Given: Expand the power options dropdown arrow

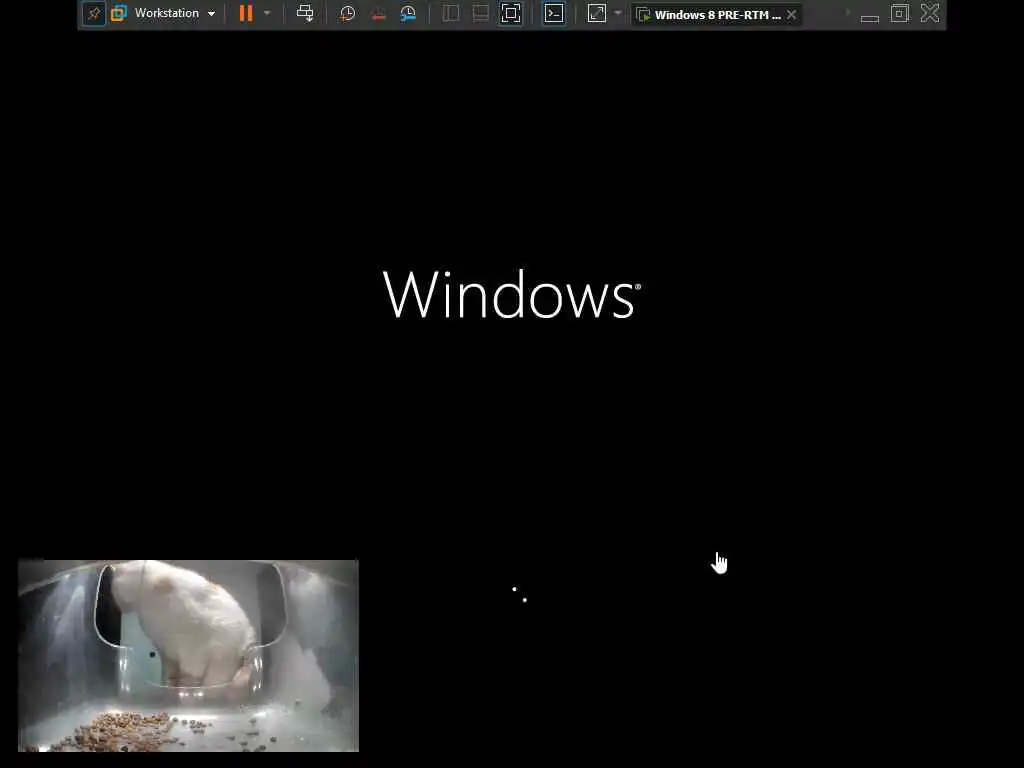Looking at the screenshot, I should coord(267,13).
